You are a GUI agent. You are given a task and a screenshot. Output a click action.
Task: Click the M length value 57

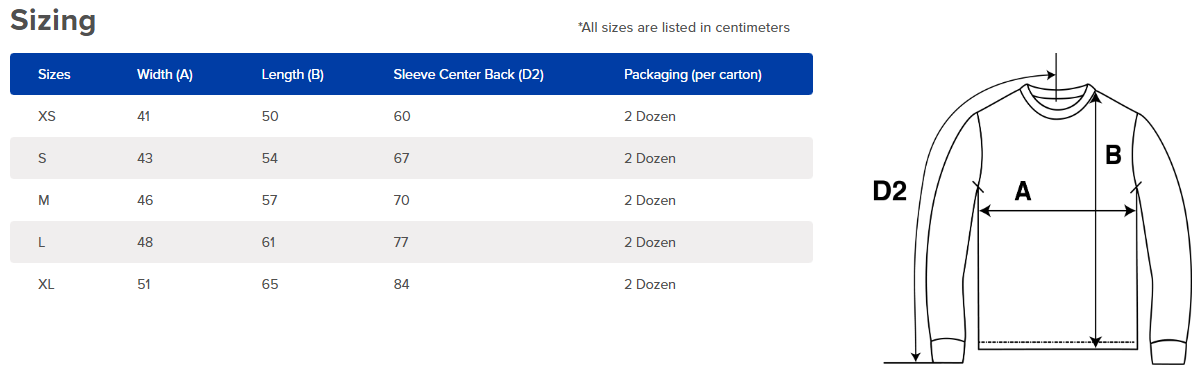tap(270, 201)
